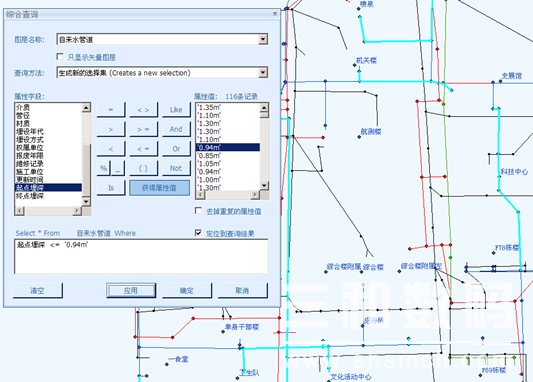The image size is (533, 382).
Task: Insert the Not operator
Action: (176, 168)
